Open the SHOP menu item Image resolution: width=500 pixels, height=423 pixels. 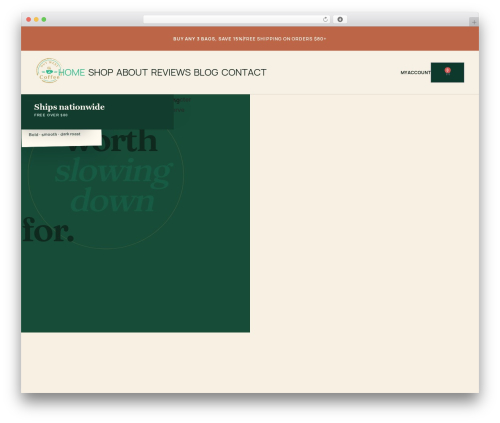[100, 72]
